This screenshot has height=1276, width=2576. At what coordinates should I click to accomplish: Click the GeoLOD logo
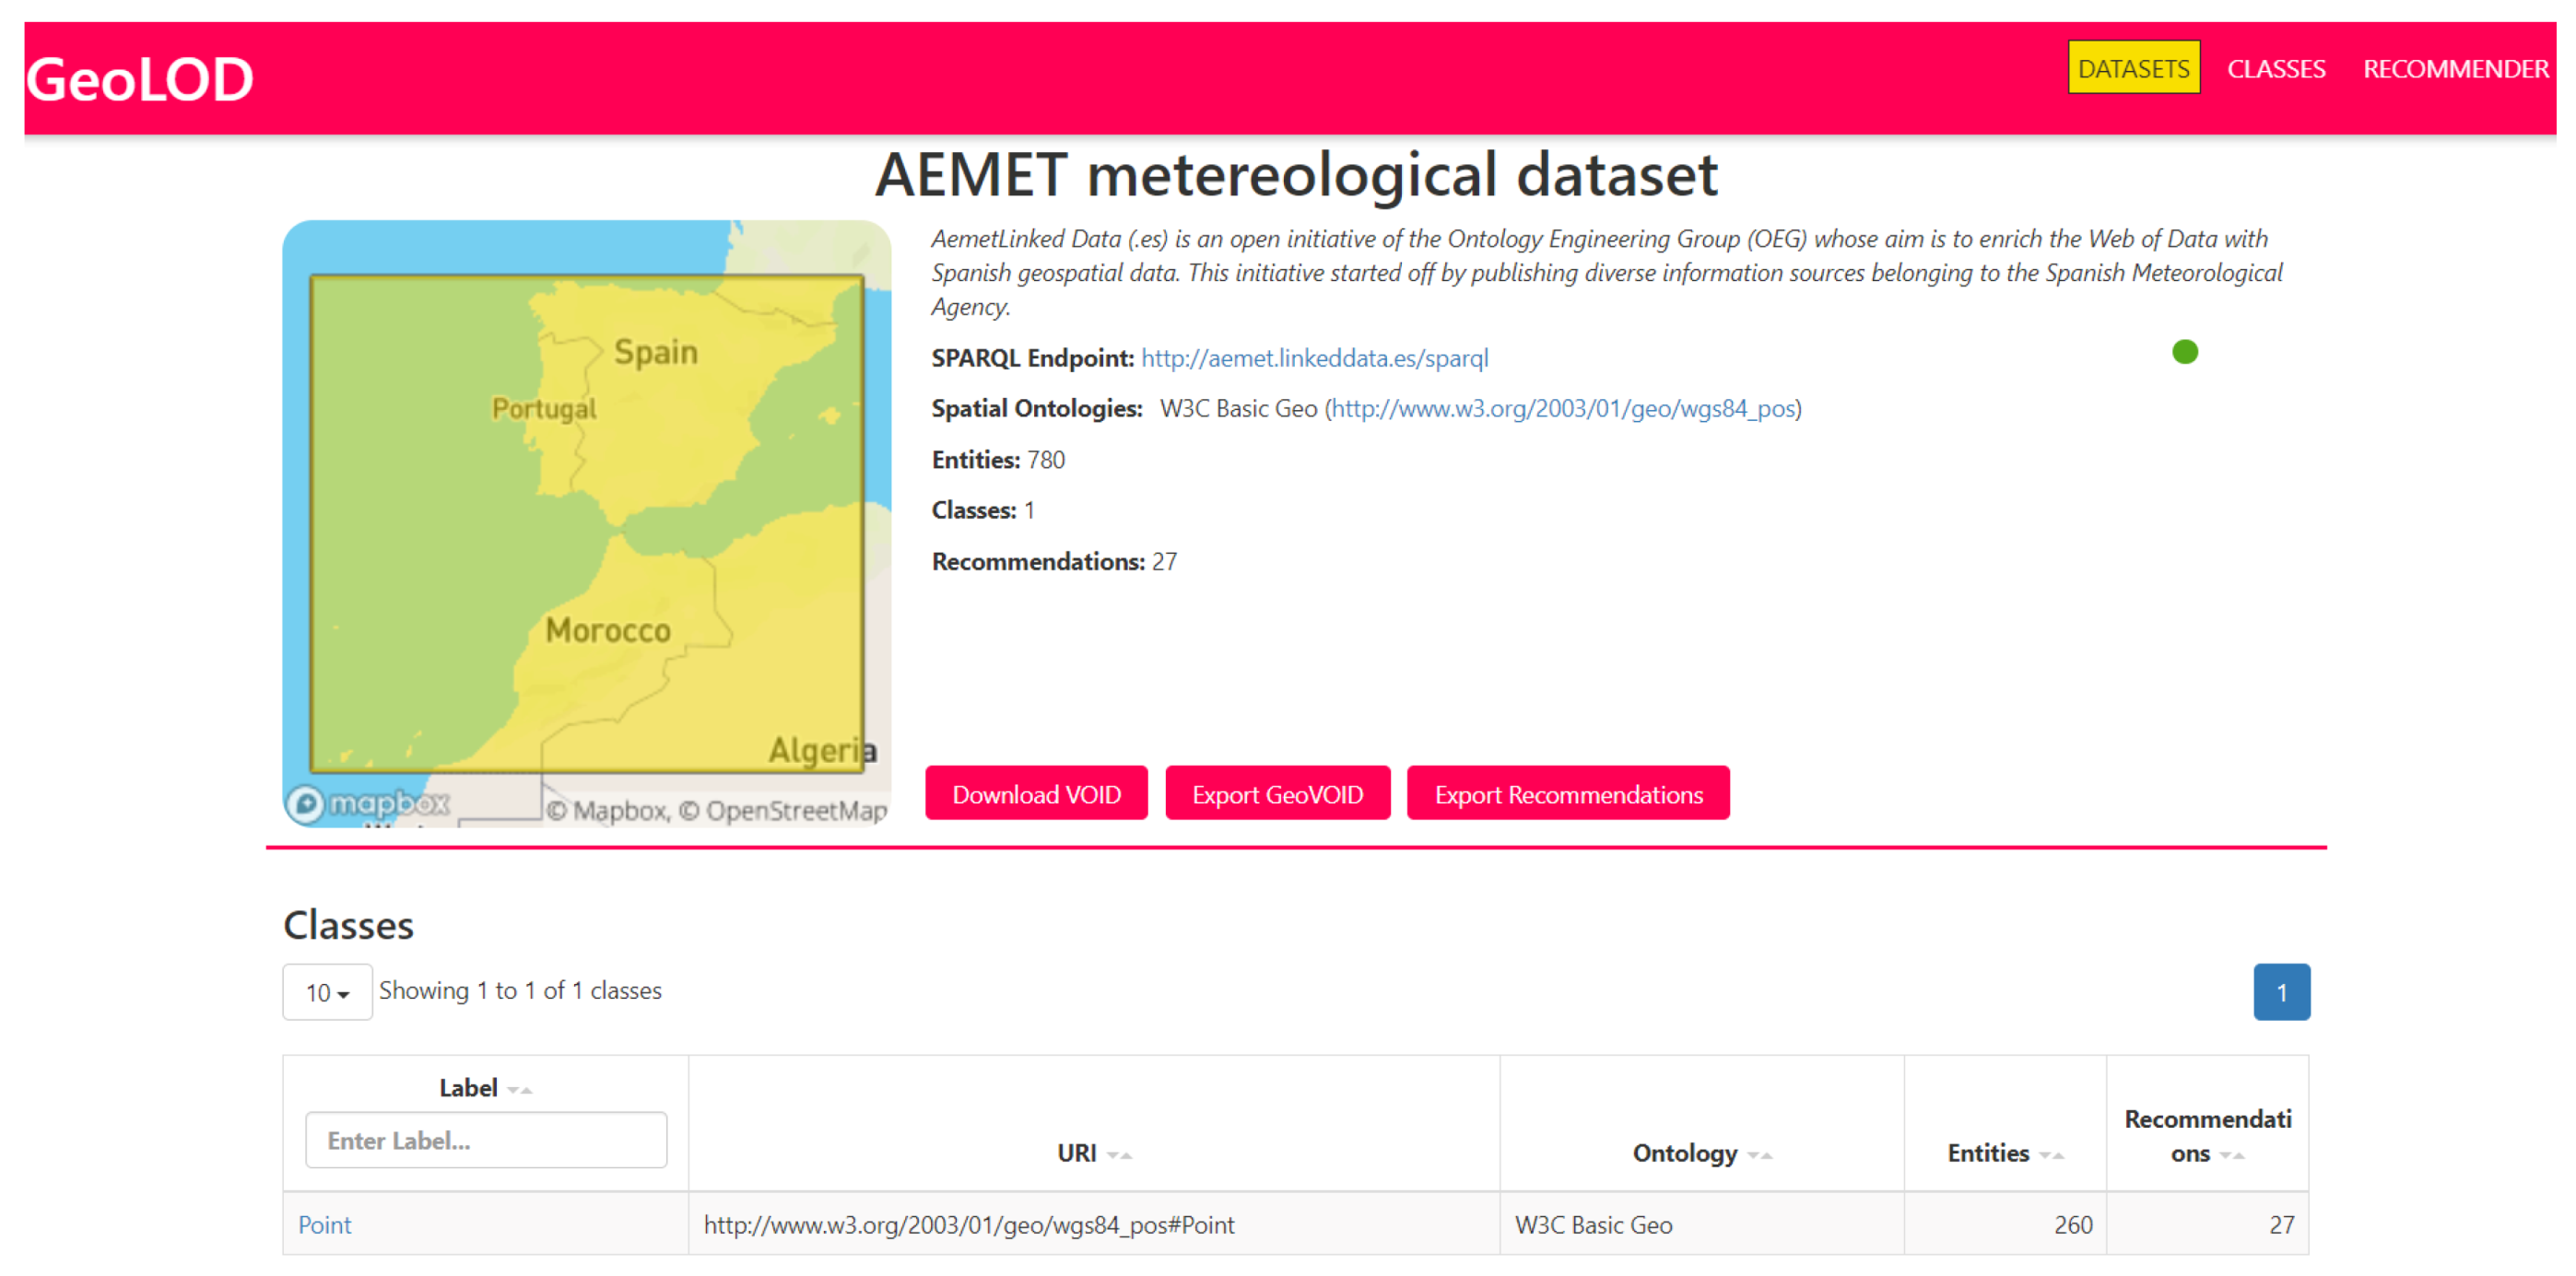point(139,79)
